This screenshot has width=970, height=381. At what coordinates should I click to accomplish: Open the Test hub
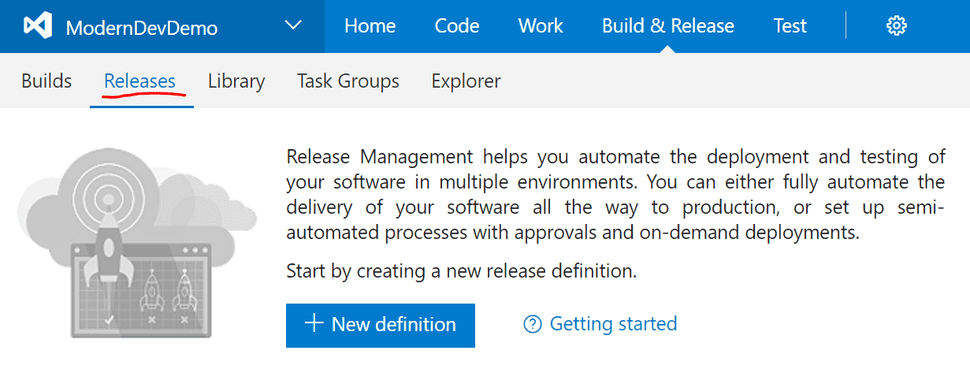(790, 26)
